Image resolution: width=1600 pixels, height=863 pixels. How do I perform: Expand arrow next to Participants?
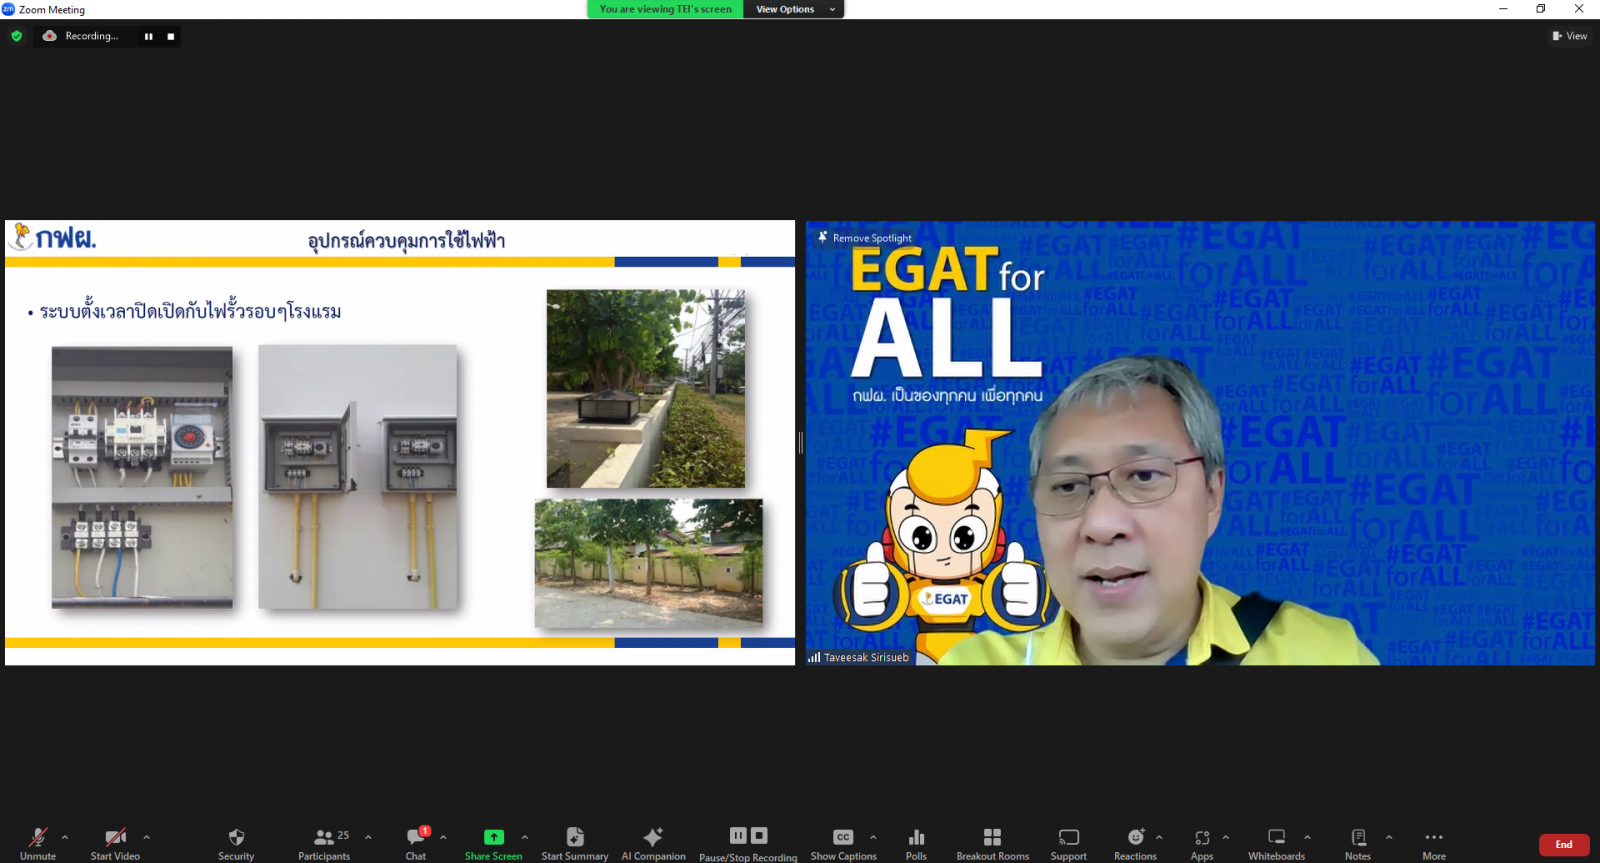click(368, 837)
